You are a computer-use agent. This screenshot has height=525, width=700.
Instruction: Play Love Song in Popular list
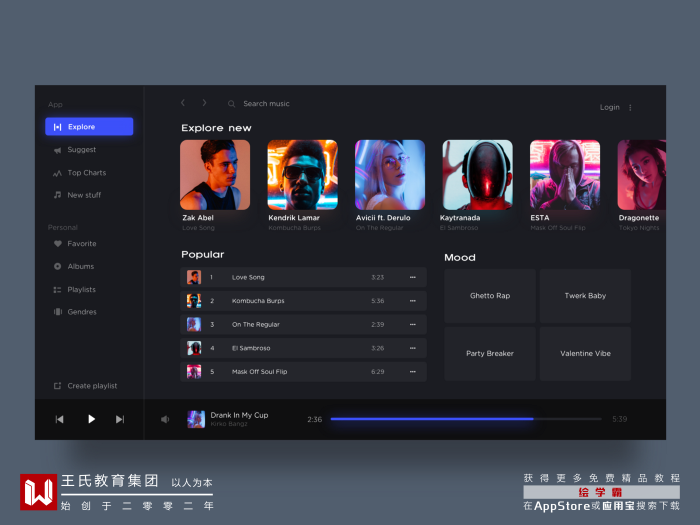point(303,277)
